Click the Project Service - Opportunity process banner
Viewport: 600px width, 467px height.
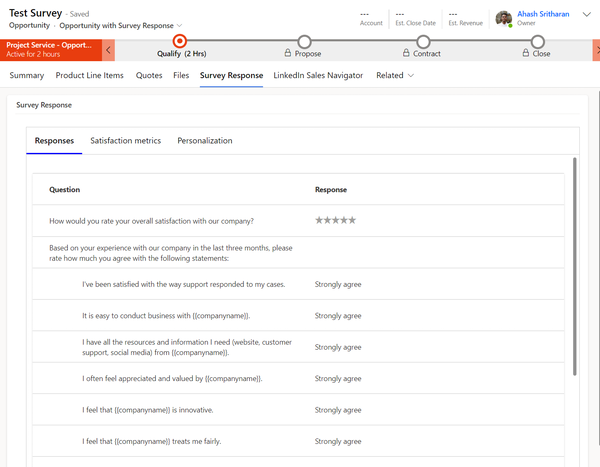pyautogui.click(x=51, y=50)
